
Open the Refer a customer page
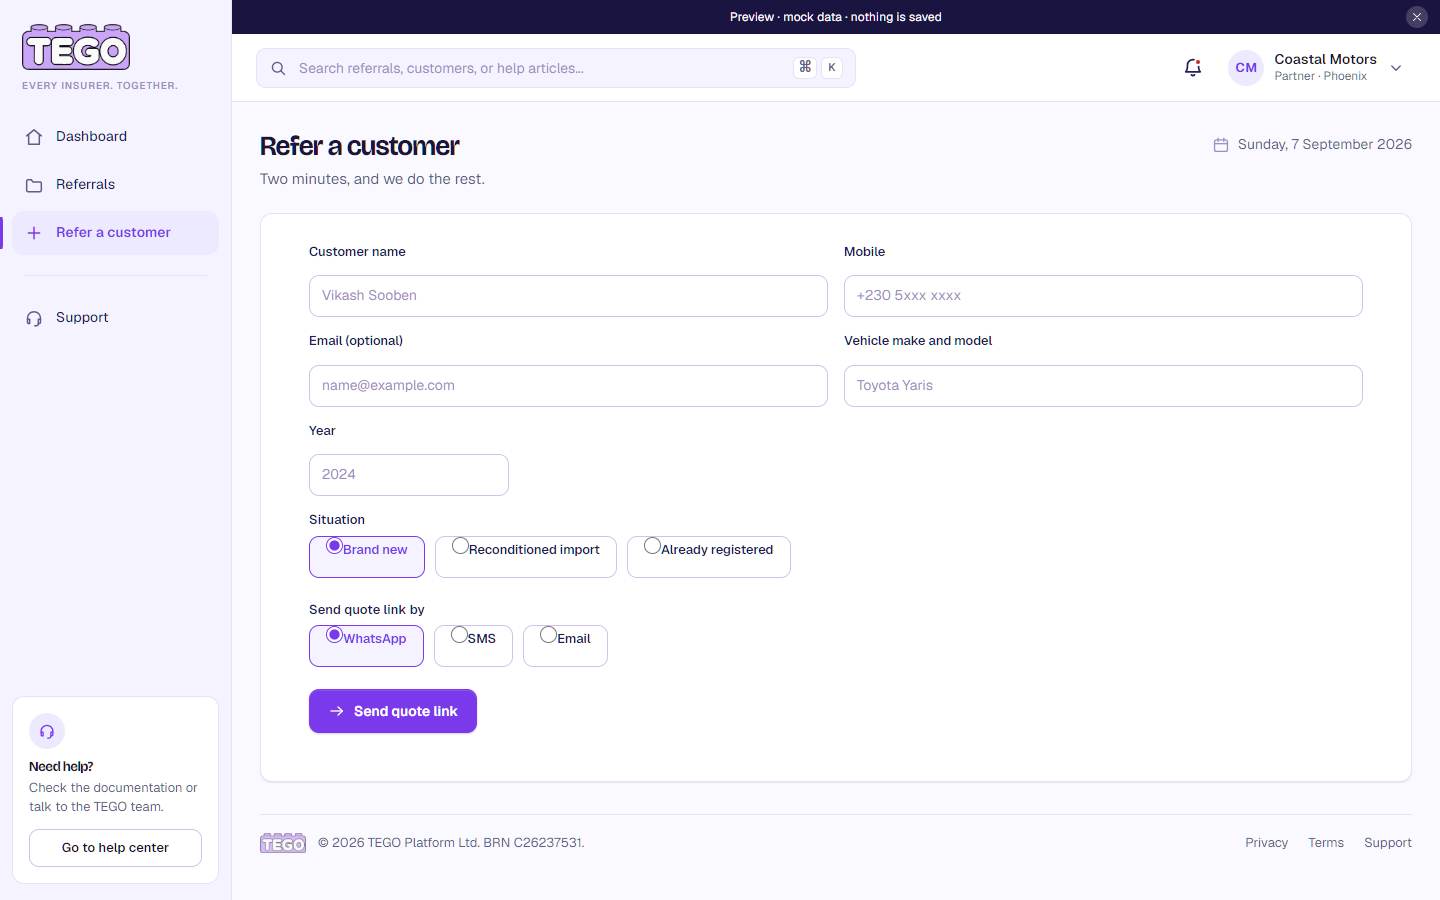(x=116, y=233)
